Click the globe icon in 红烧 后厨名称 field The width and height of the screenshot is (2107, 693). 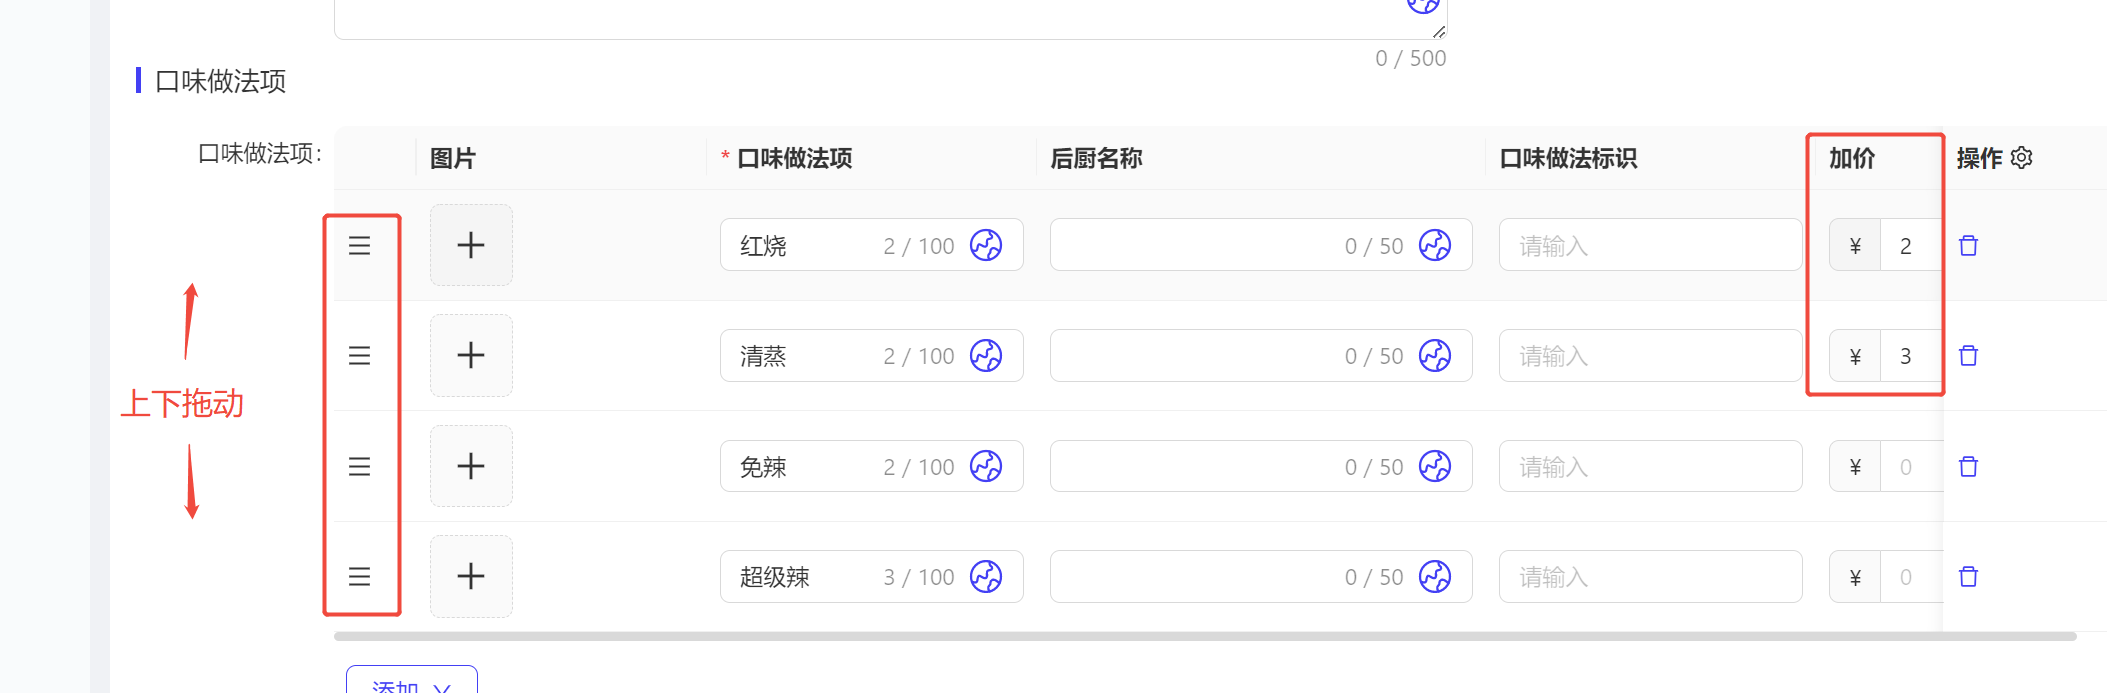tap(1435, 245)
